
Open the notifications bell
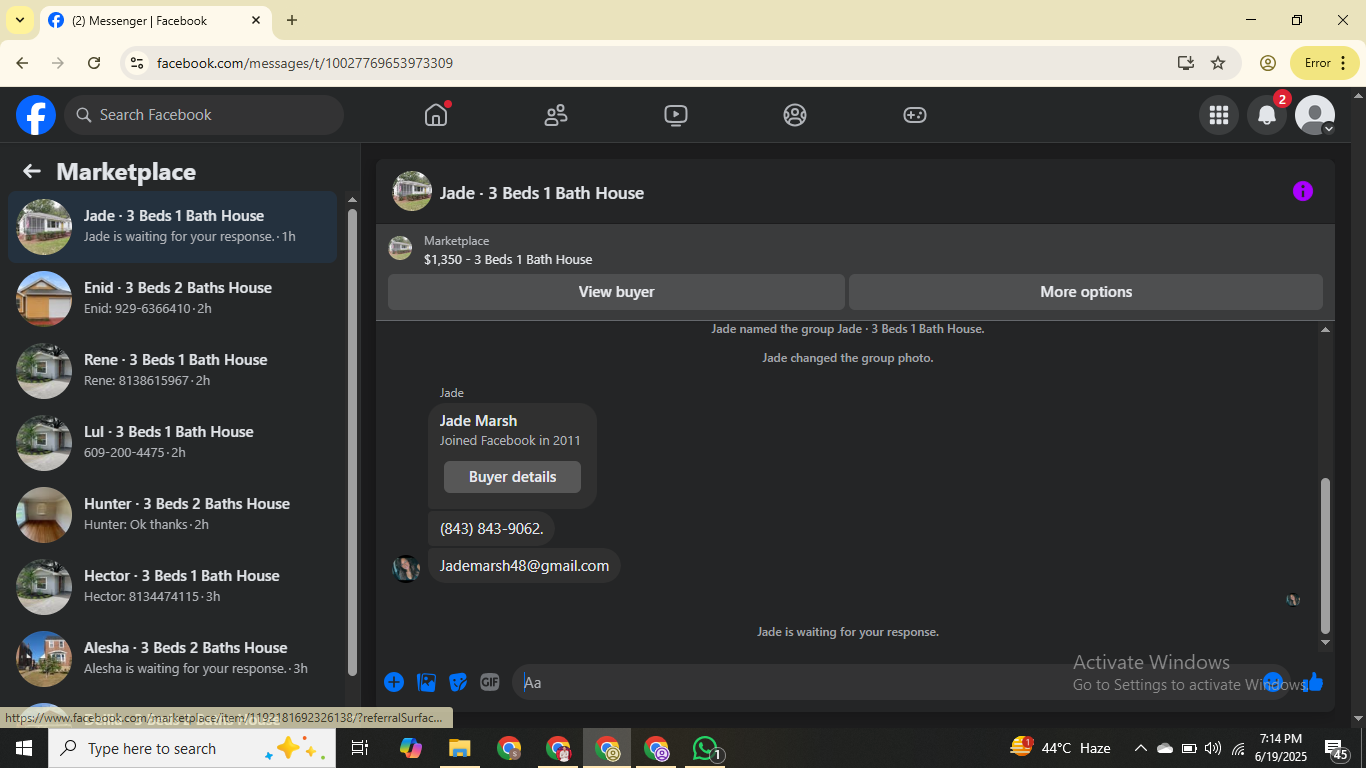point(1267,115)
